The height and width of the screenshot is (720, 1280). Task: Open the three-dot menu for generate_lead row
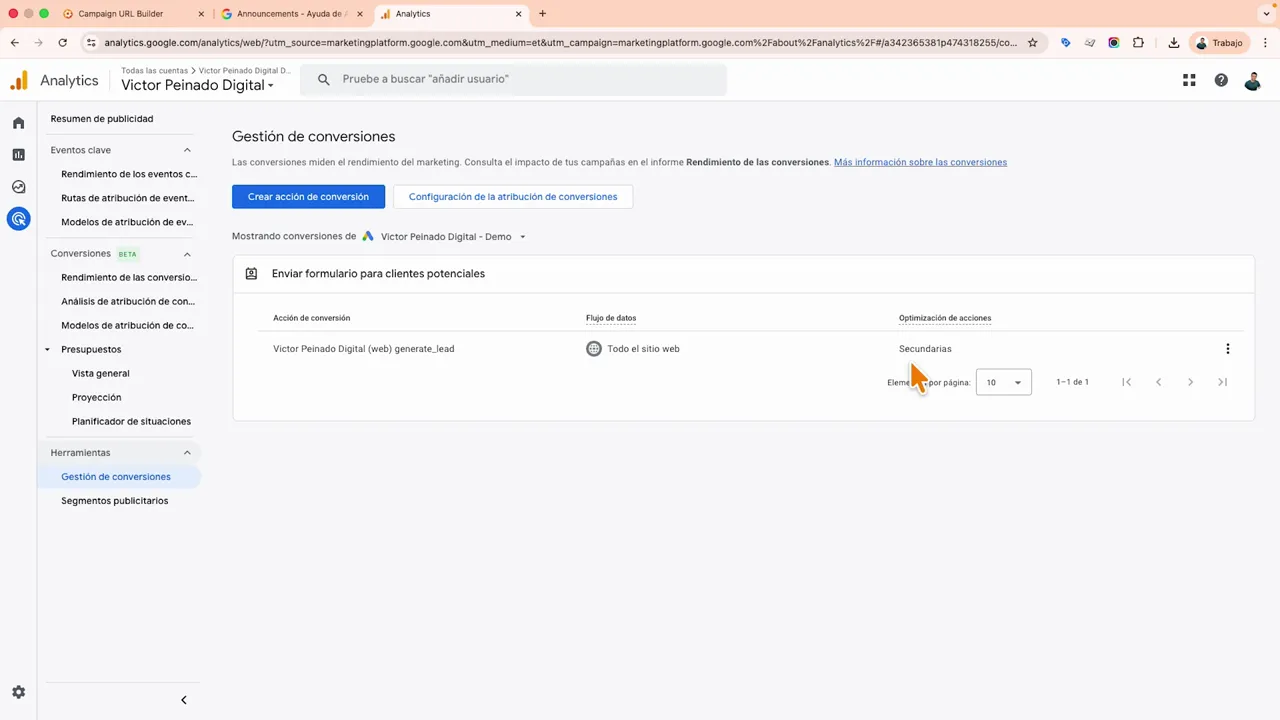(x=1227, y=349)
